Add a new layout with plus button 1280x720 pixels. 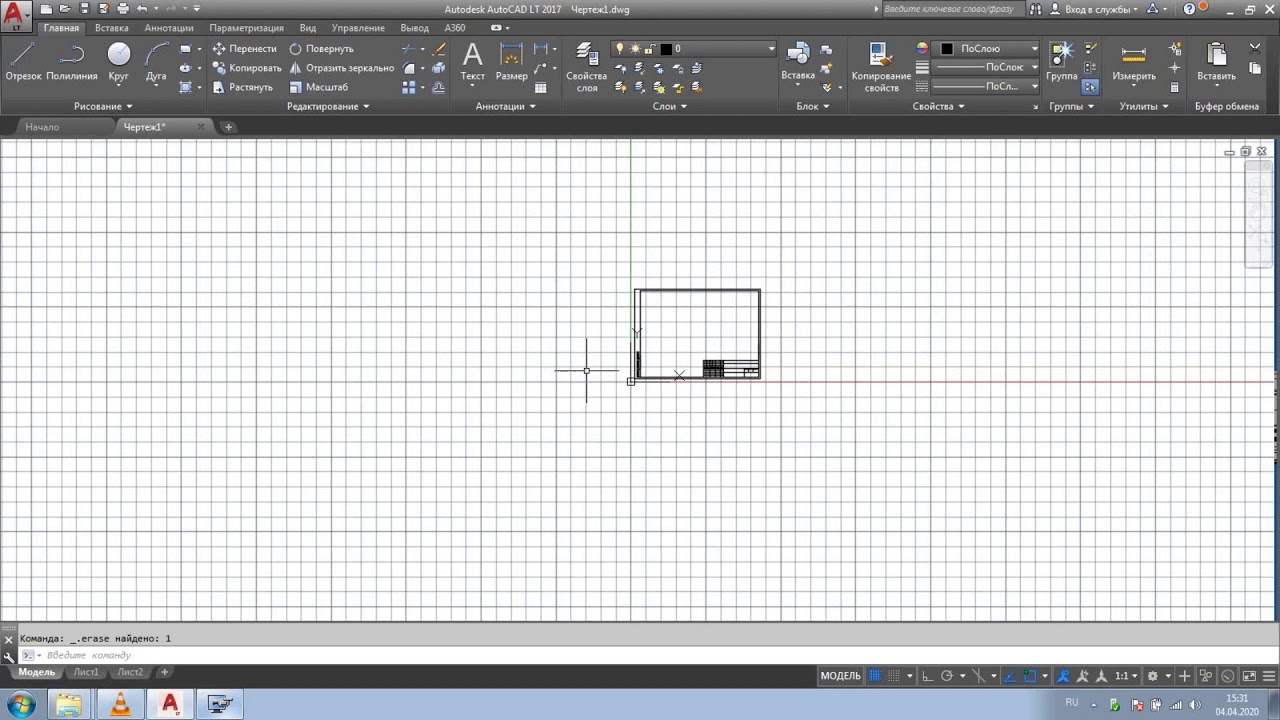pyautogui.click(x=165, y=672)
